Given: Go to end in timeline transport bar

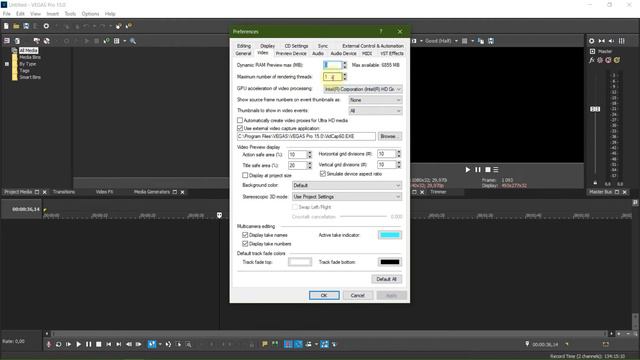Looking at the screenshot, I should coord(118,344).
